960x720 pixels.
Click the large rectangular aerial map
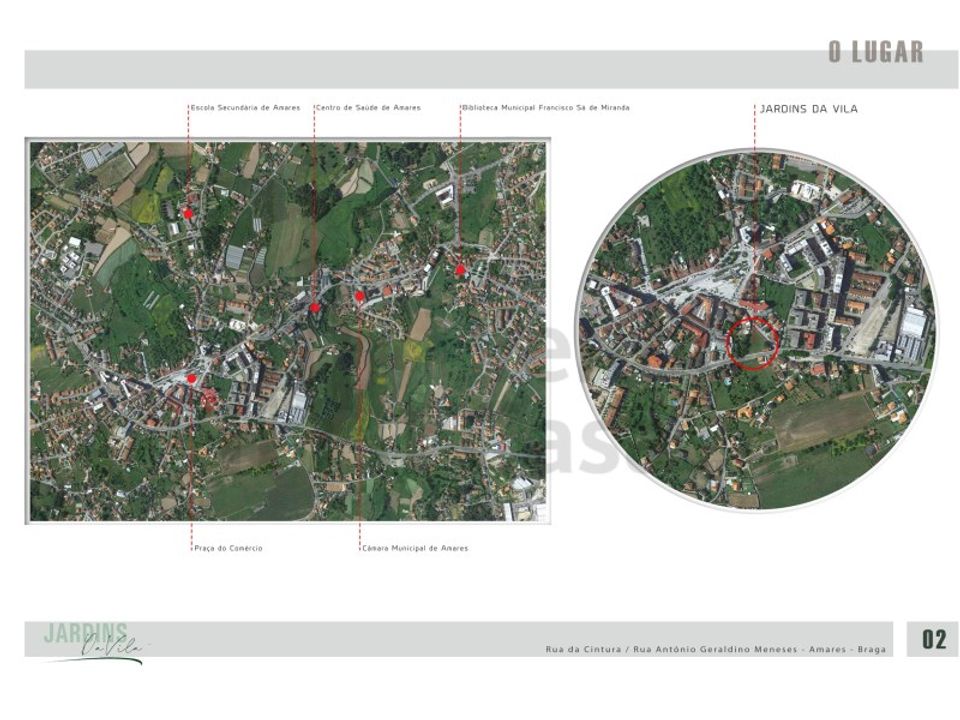288,331
